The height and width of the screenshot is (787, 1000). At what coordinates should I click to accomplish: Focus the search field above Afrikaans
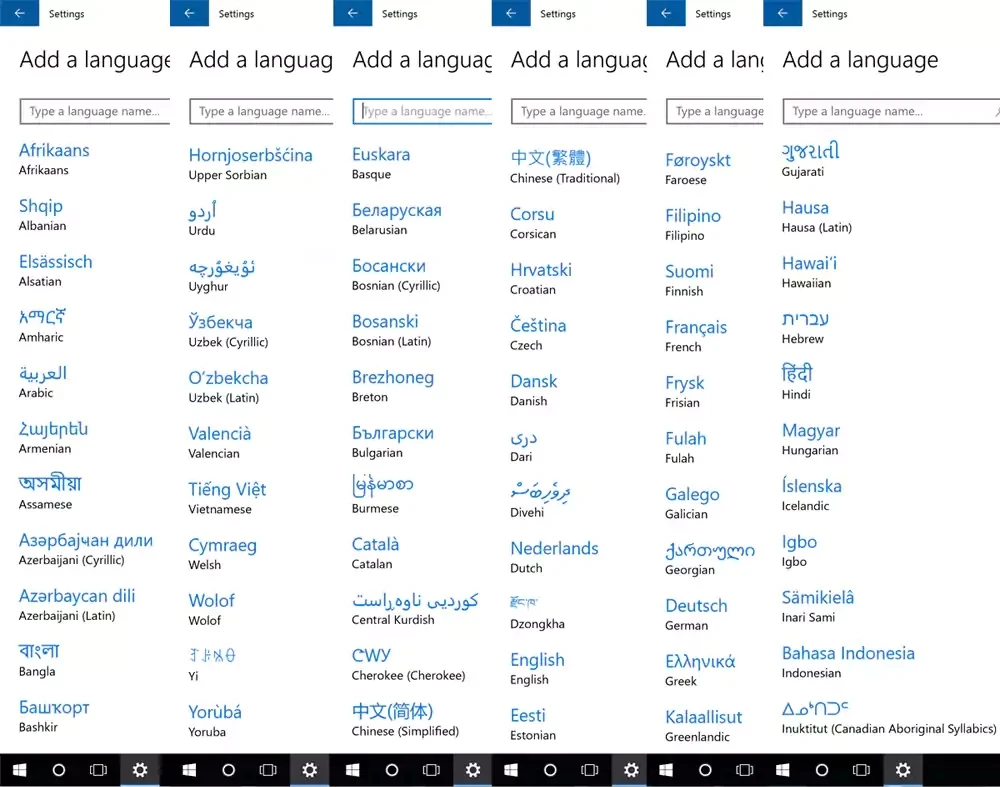[94, 111]
